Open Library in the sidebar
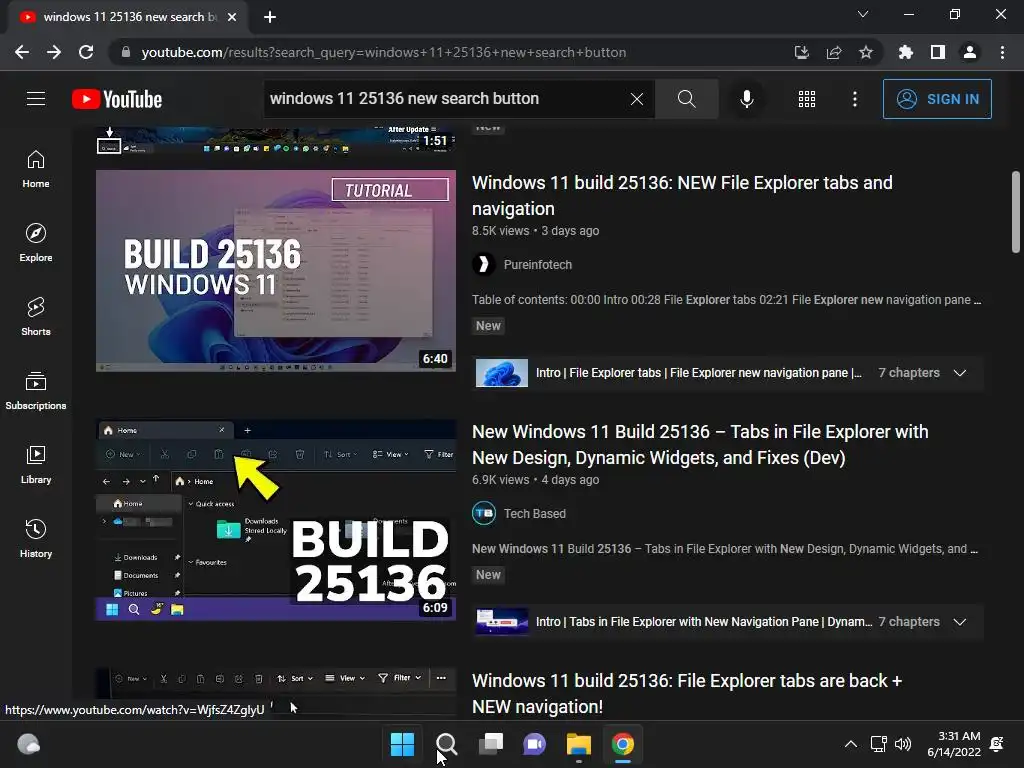 click(36, 464)
